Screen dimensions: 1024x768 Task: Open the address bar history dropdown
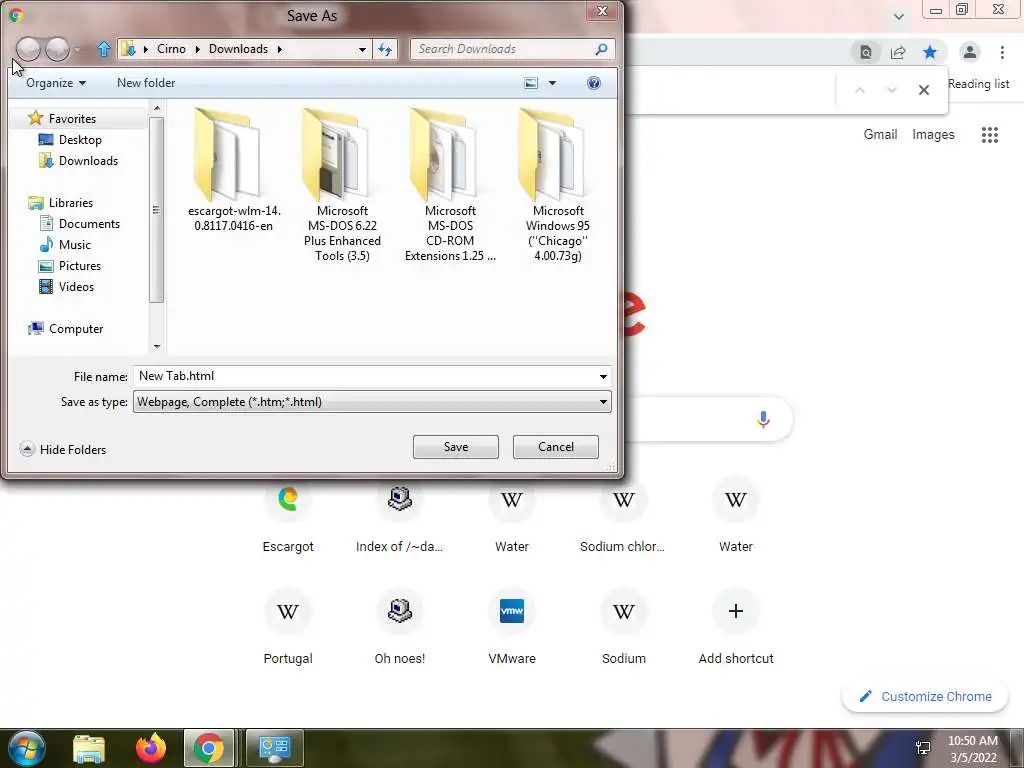pos(362,49)
